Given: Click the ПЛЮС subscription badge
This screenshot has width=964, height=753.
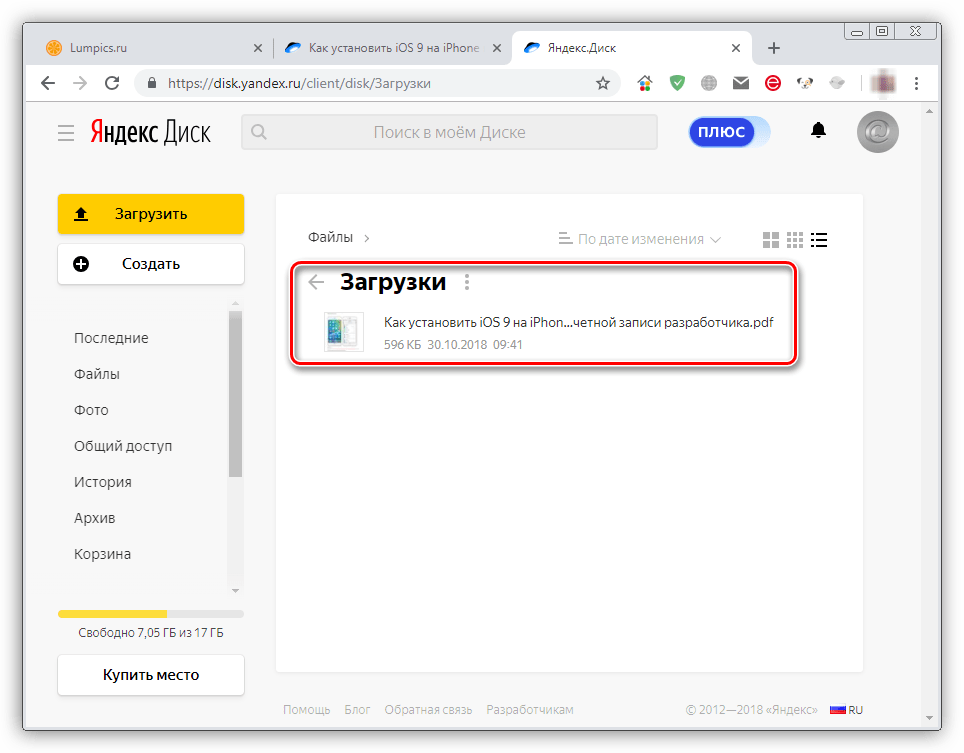Looking at the screenshot, I should click(x=729, y=132).
